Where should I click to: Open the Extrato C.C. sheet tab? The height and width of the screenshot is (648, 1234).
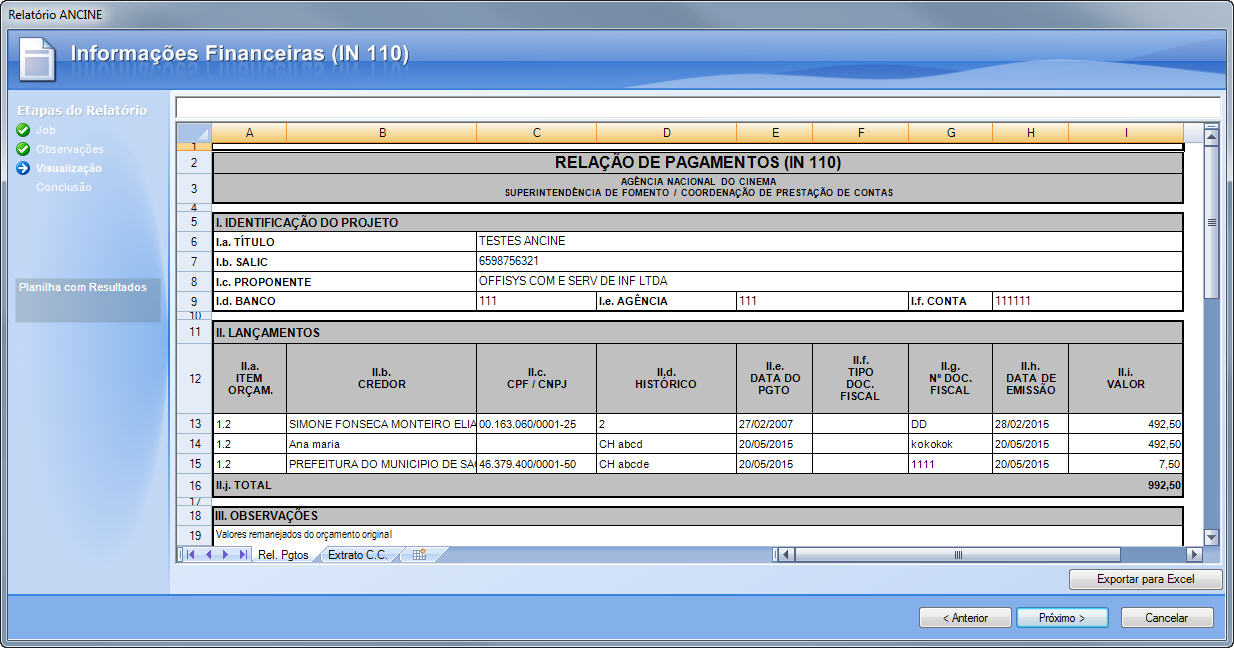(358, 555)
